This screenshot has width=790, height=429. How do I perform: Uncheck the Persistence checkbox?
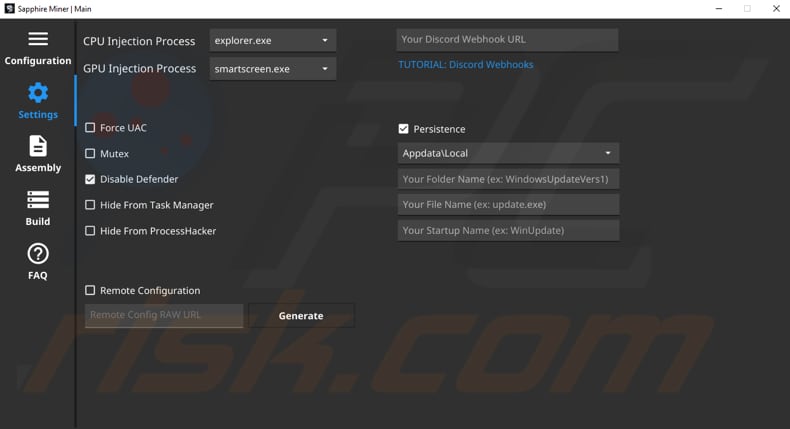[403, 129]
